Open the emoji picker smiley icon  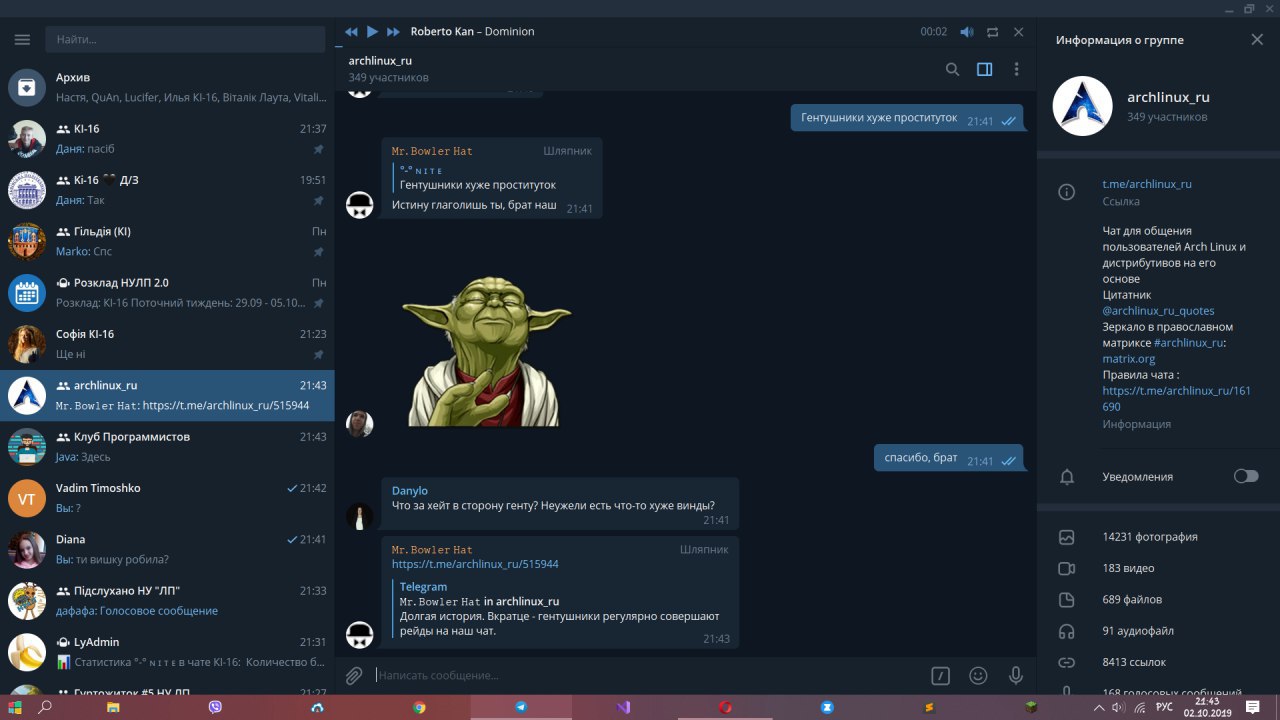[978, 676]
